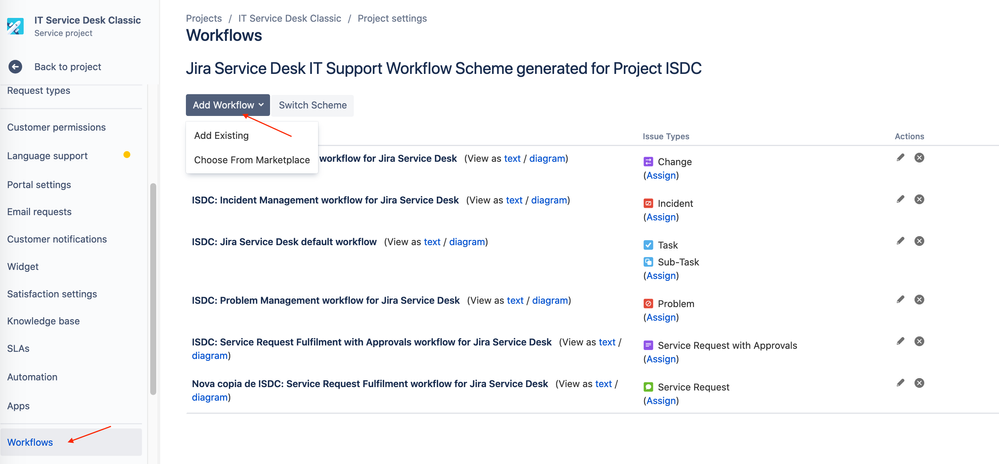The width and height of the screenshot is (999, 464).
Task: Click Assign under Service Request with Approvals
Action: 661,359
